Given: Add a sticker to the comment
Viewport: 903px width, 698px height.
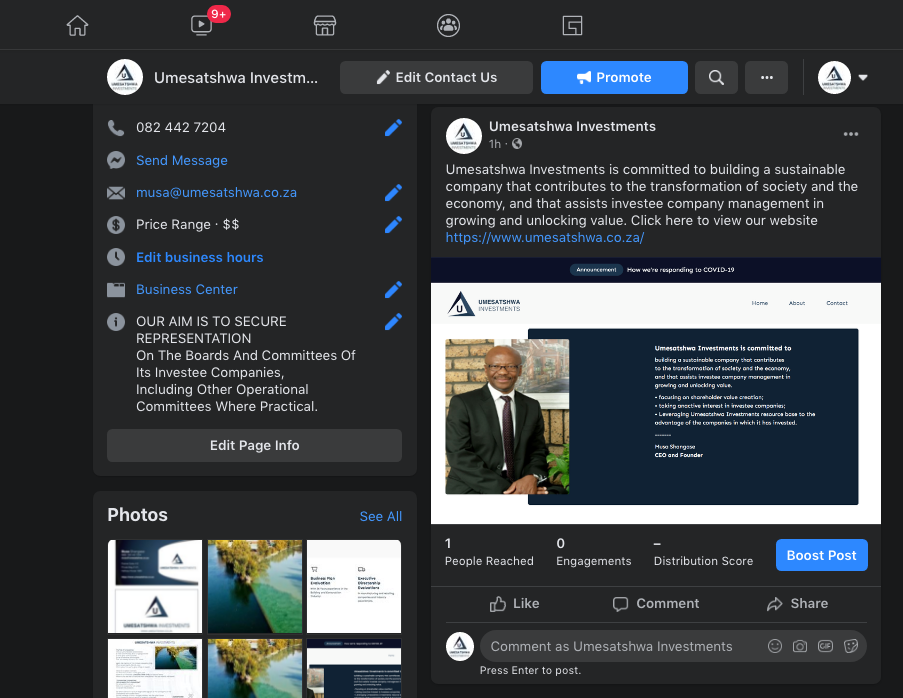Looking at the screenshot, I should (x=851, y=646).
